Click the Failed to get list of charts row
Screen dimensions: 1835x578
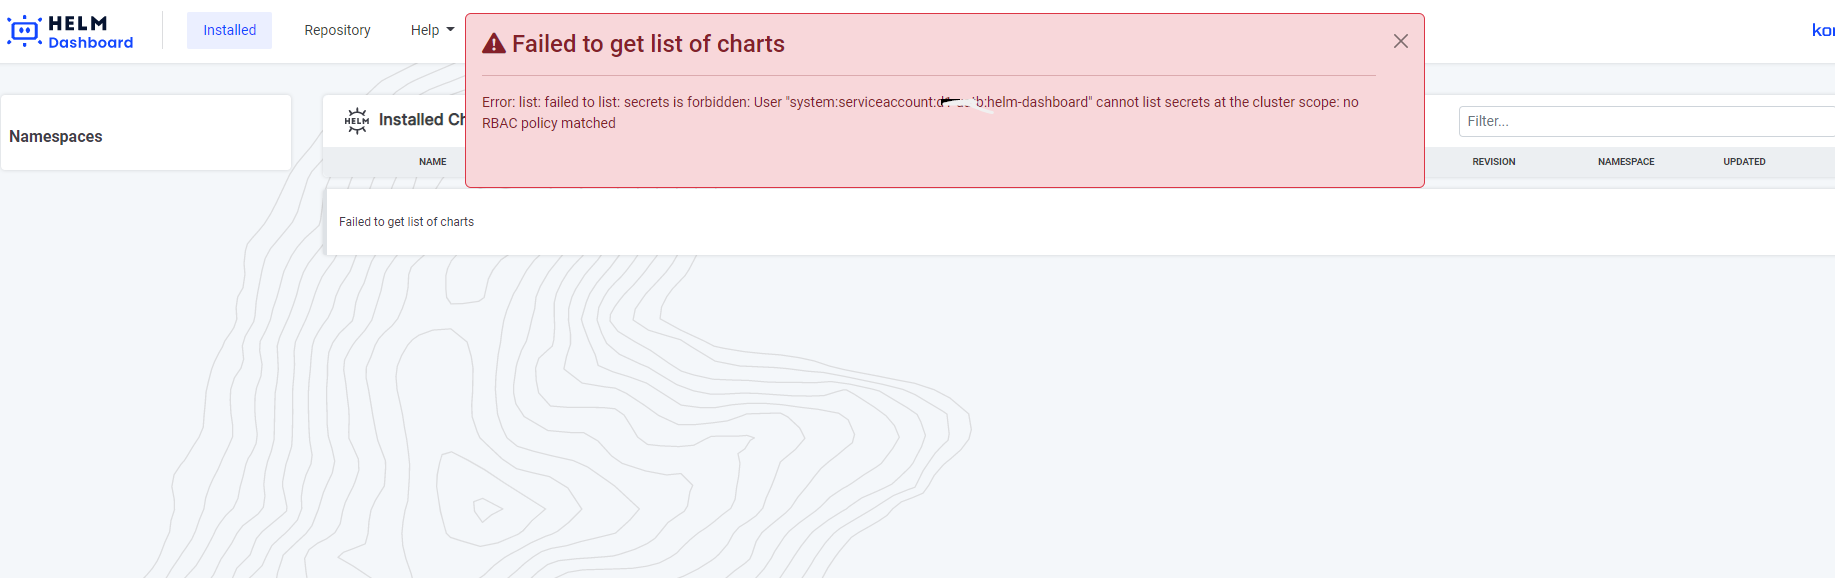pos(407,221)
